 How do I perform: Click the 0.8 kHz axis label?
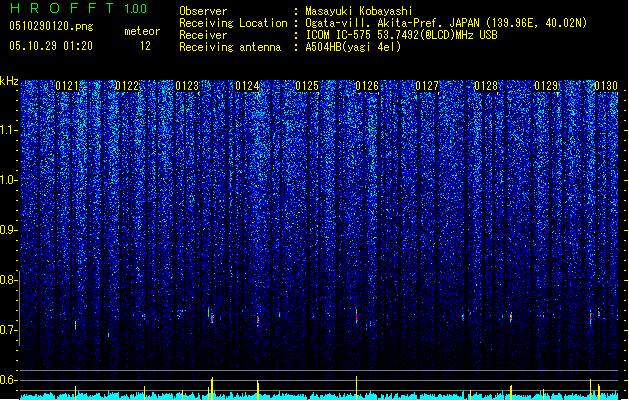point(9,280)
